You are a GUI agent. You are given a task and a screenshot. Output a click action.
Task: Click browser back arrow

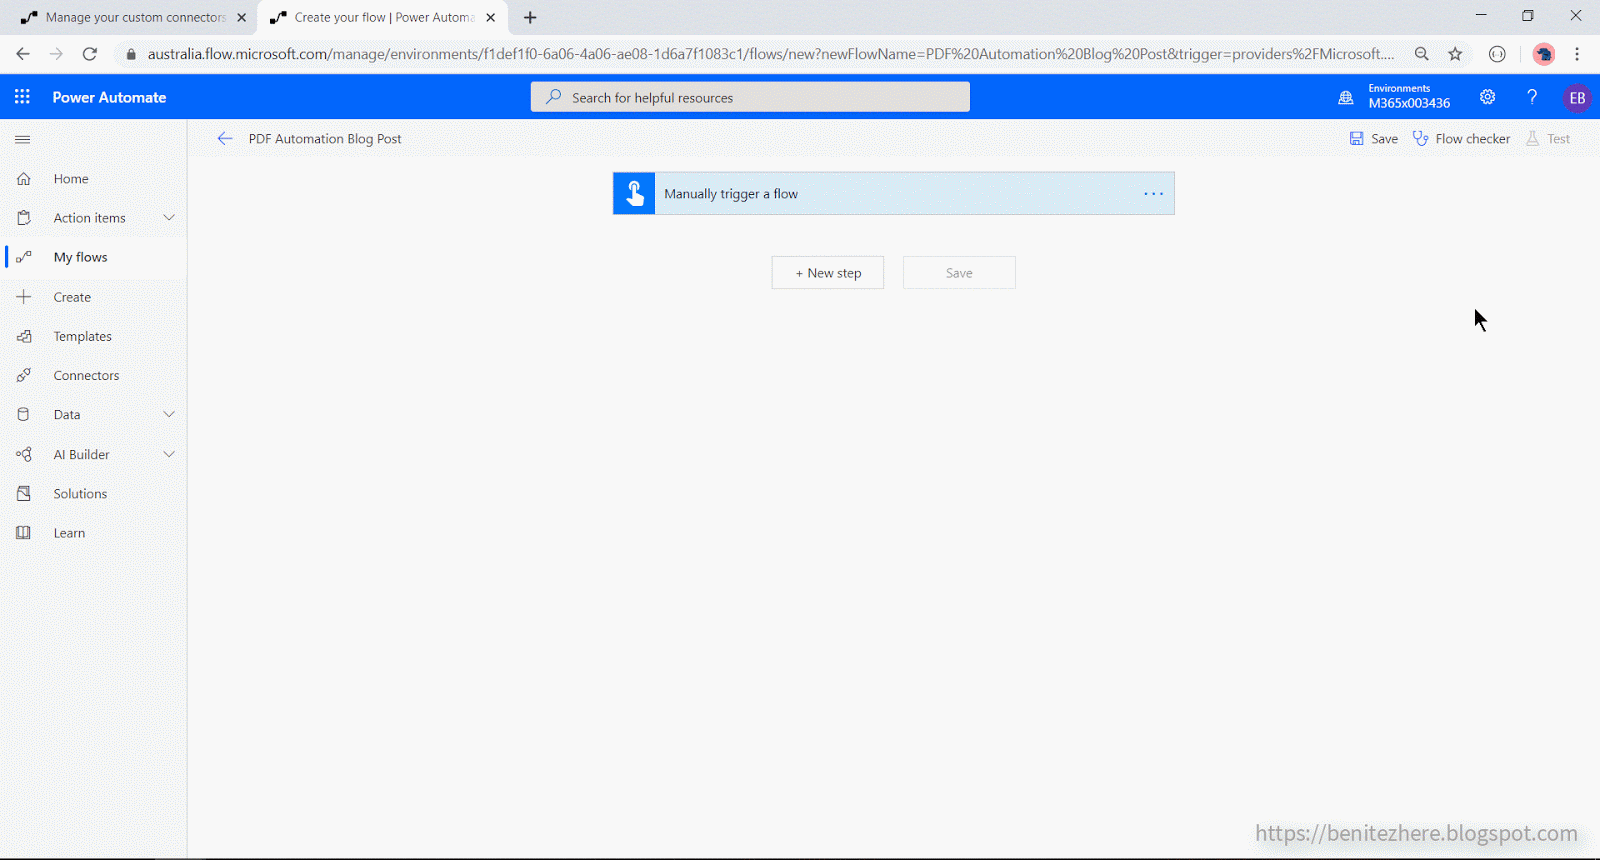pyautogui.click(x=23, y=54)
